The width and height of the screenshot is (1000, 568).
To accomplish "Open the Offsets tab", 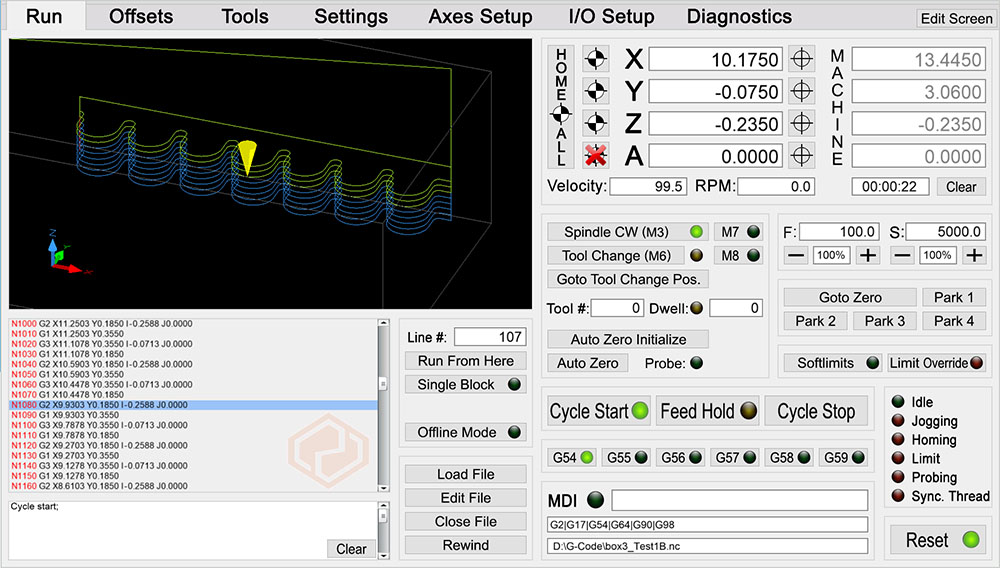I will click(x=141, y=16).
